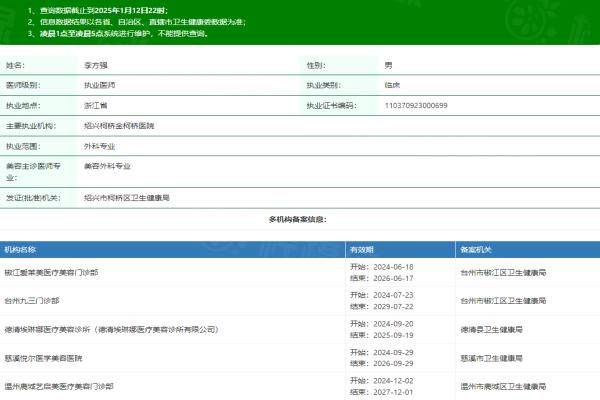The width and height of the screenshot is (600, 400).
Task: Select the institution 慈溪悦尔医学美容医院
Action: 43,358
